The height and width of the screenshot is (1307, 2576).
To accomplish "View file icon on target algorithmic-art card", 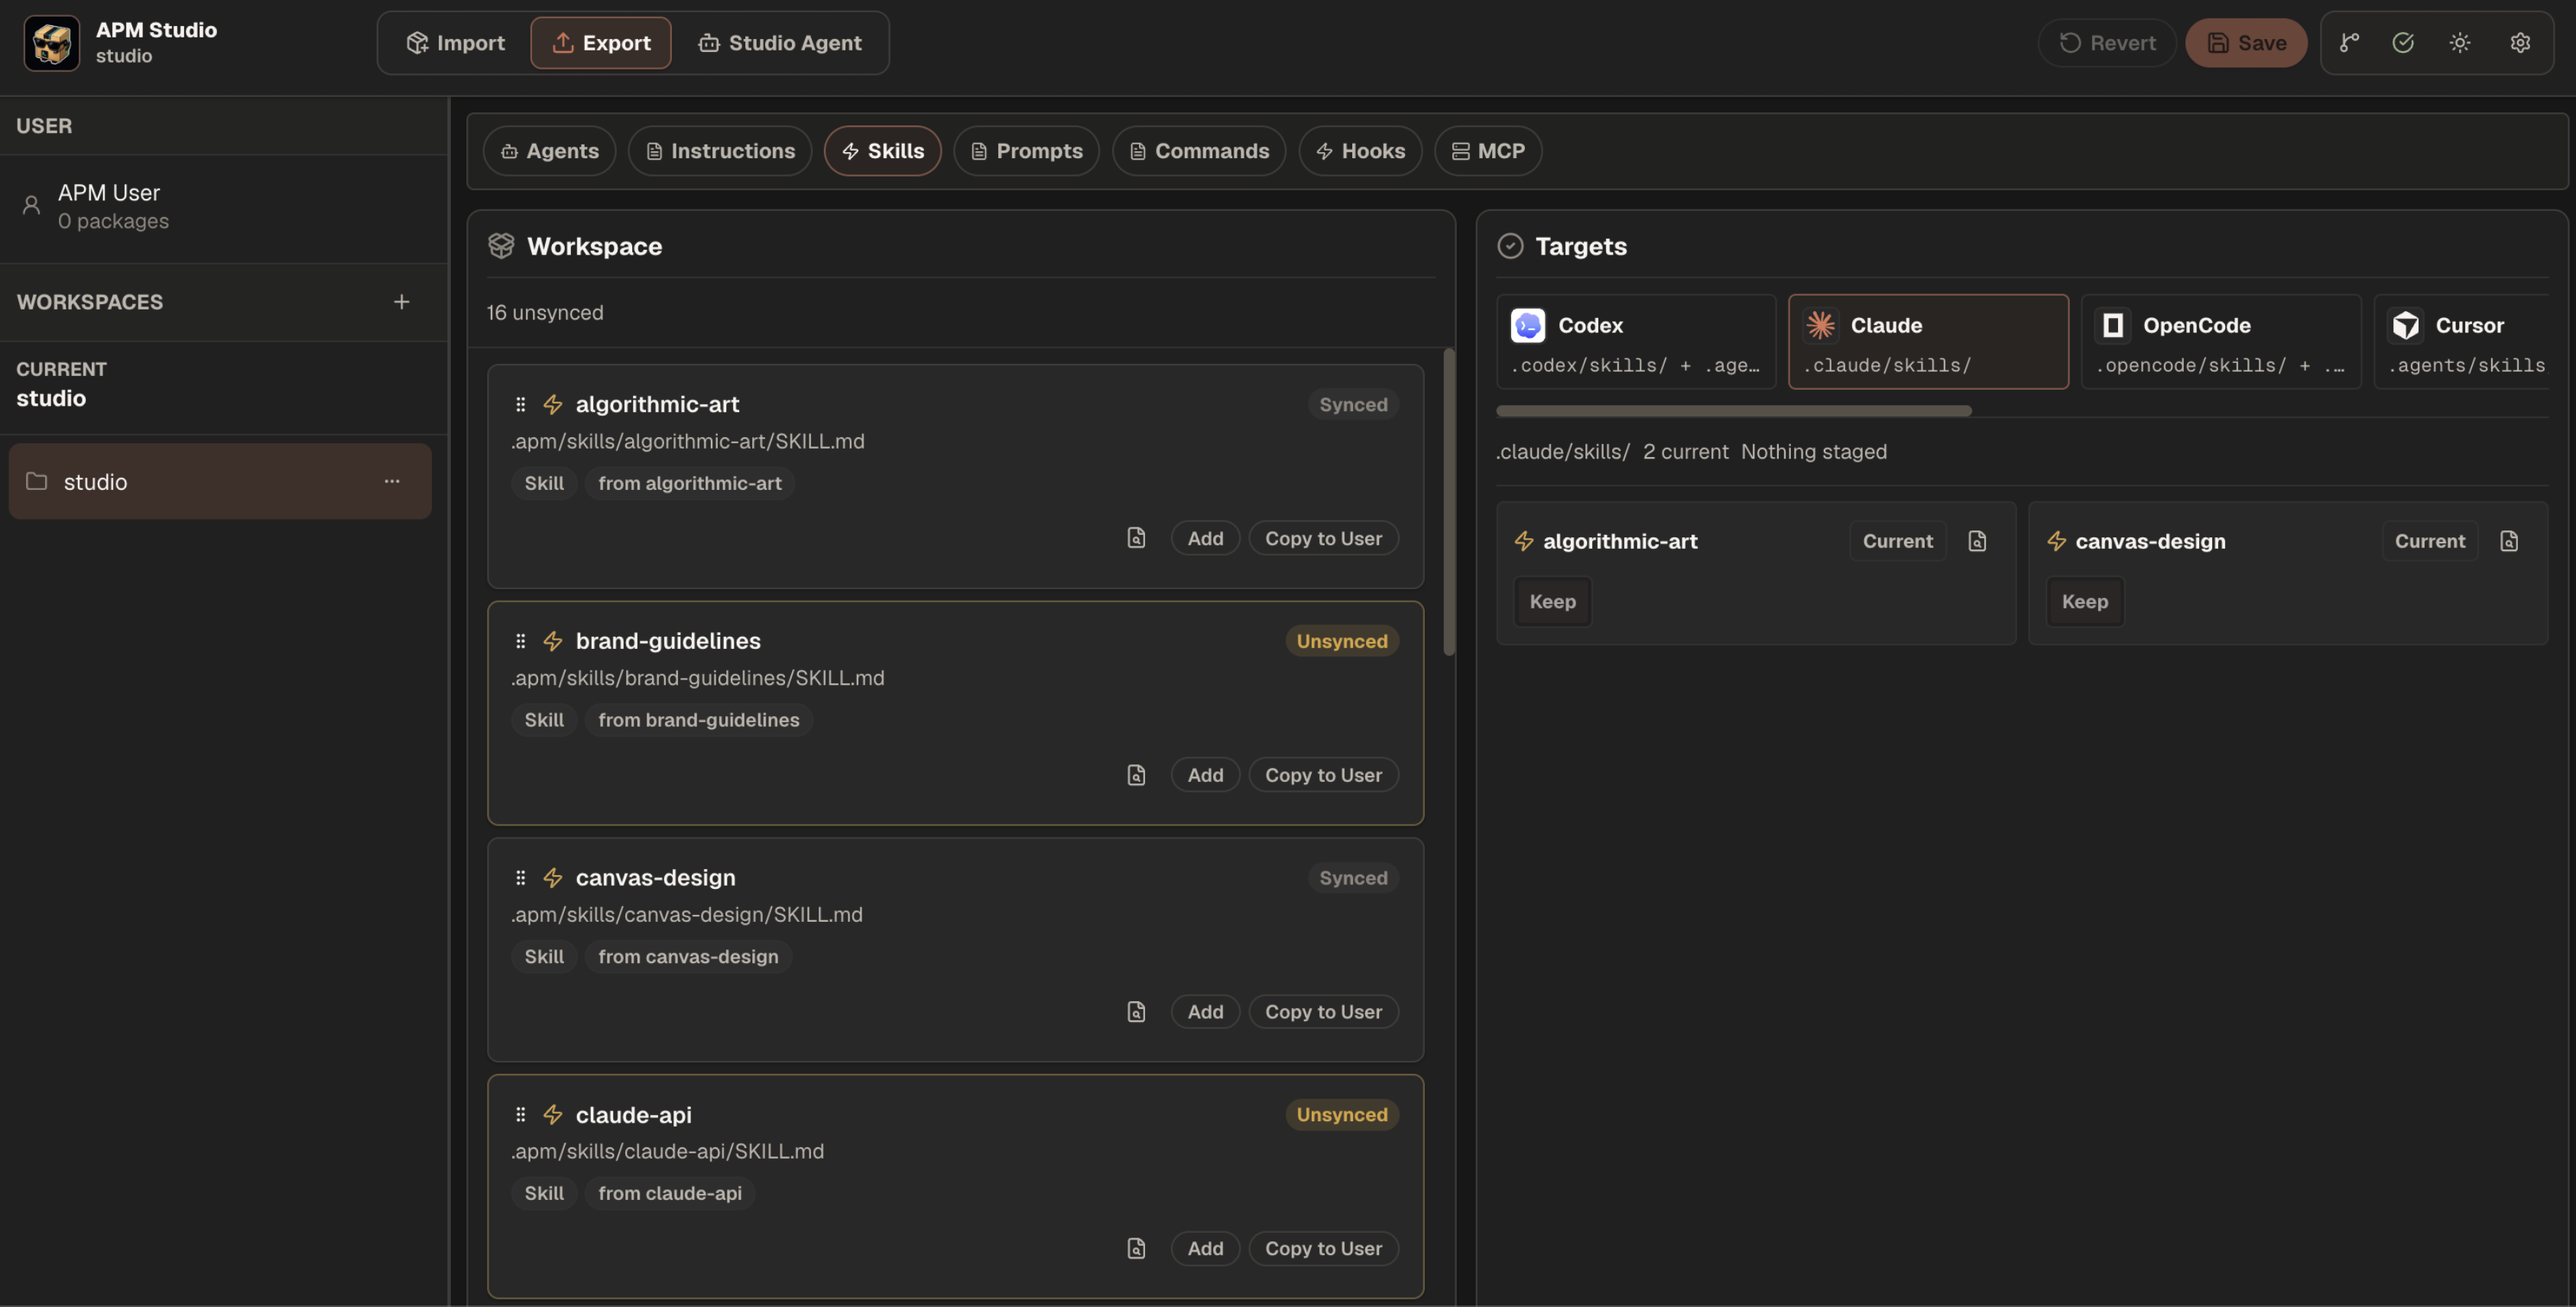I will click(1977, 541).
